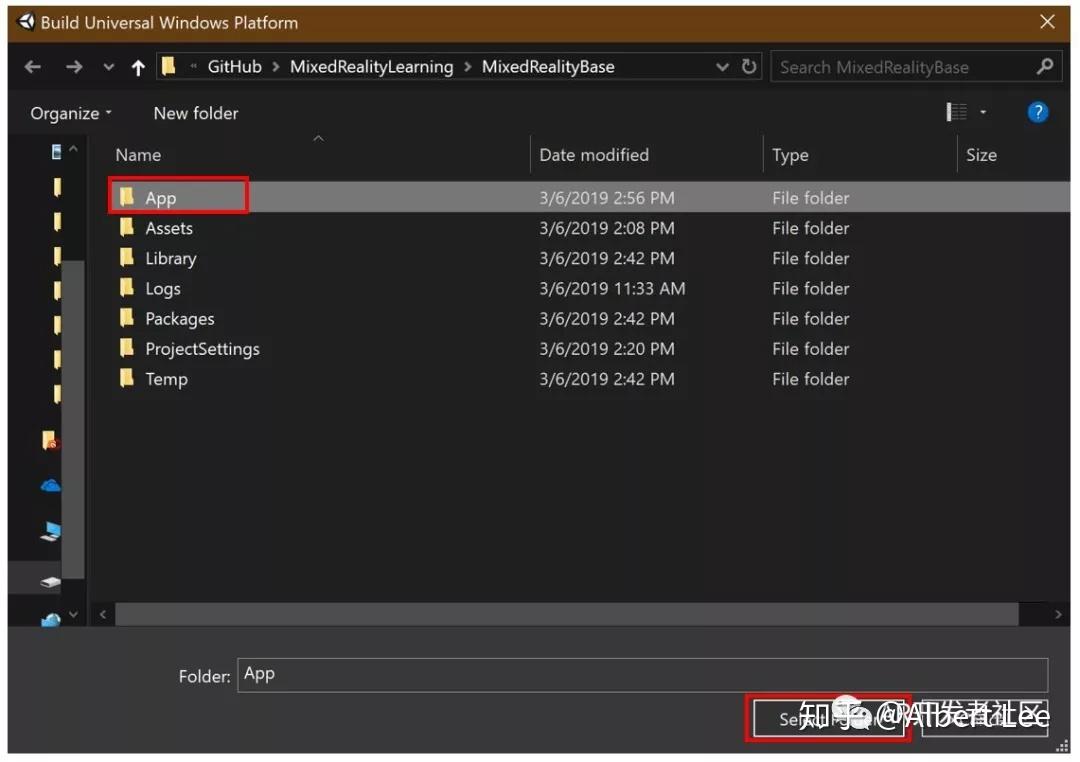
Task: Confirm with the Select Folder button
Action: [x=829, y=719]
